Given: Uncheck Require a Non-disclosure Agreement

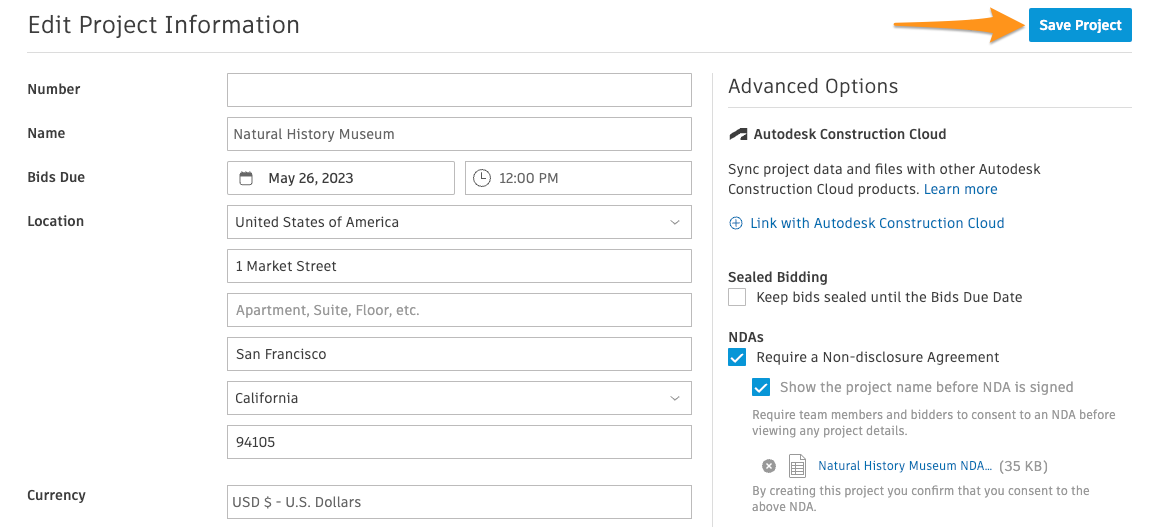Looking at the screenshot, I should click(737, 357).
